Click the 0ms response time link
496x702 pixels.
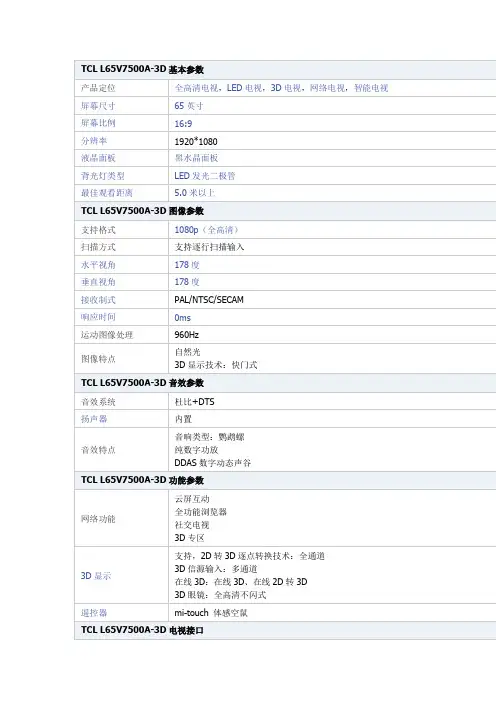pyautogui.click(x=183, y=318)
